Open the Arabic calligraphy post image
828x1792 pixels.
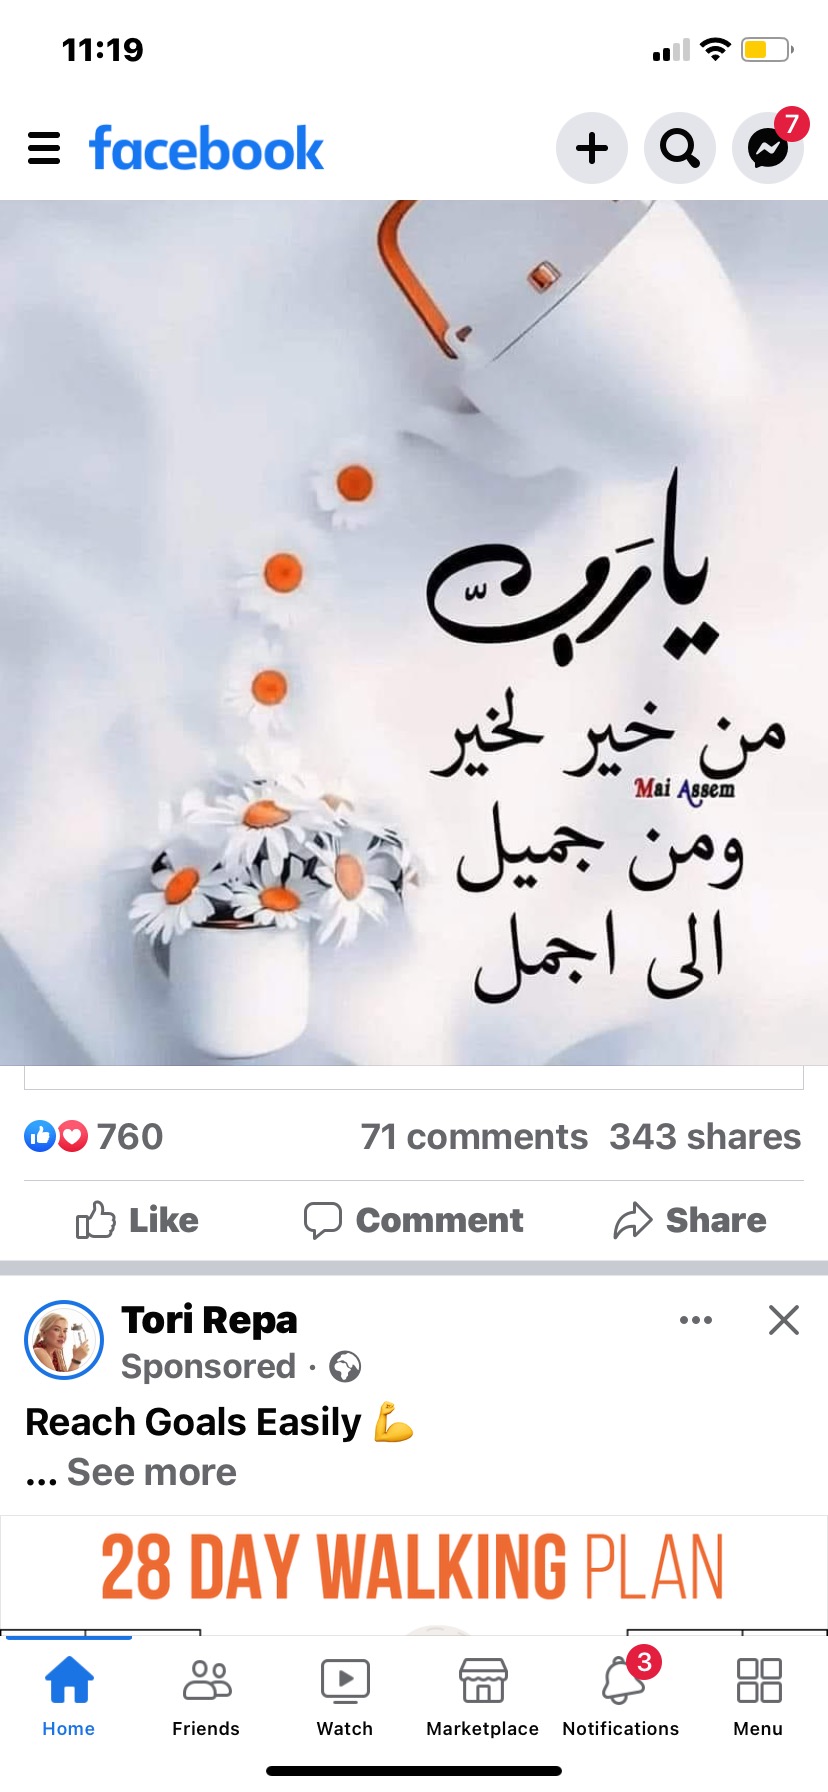tap(414, 632)
